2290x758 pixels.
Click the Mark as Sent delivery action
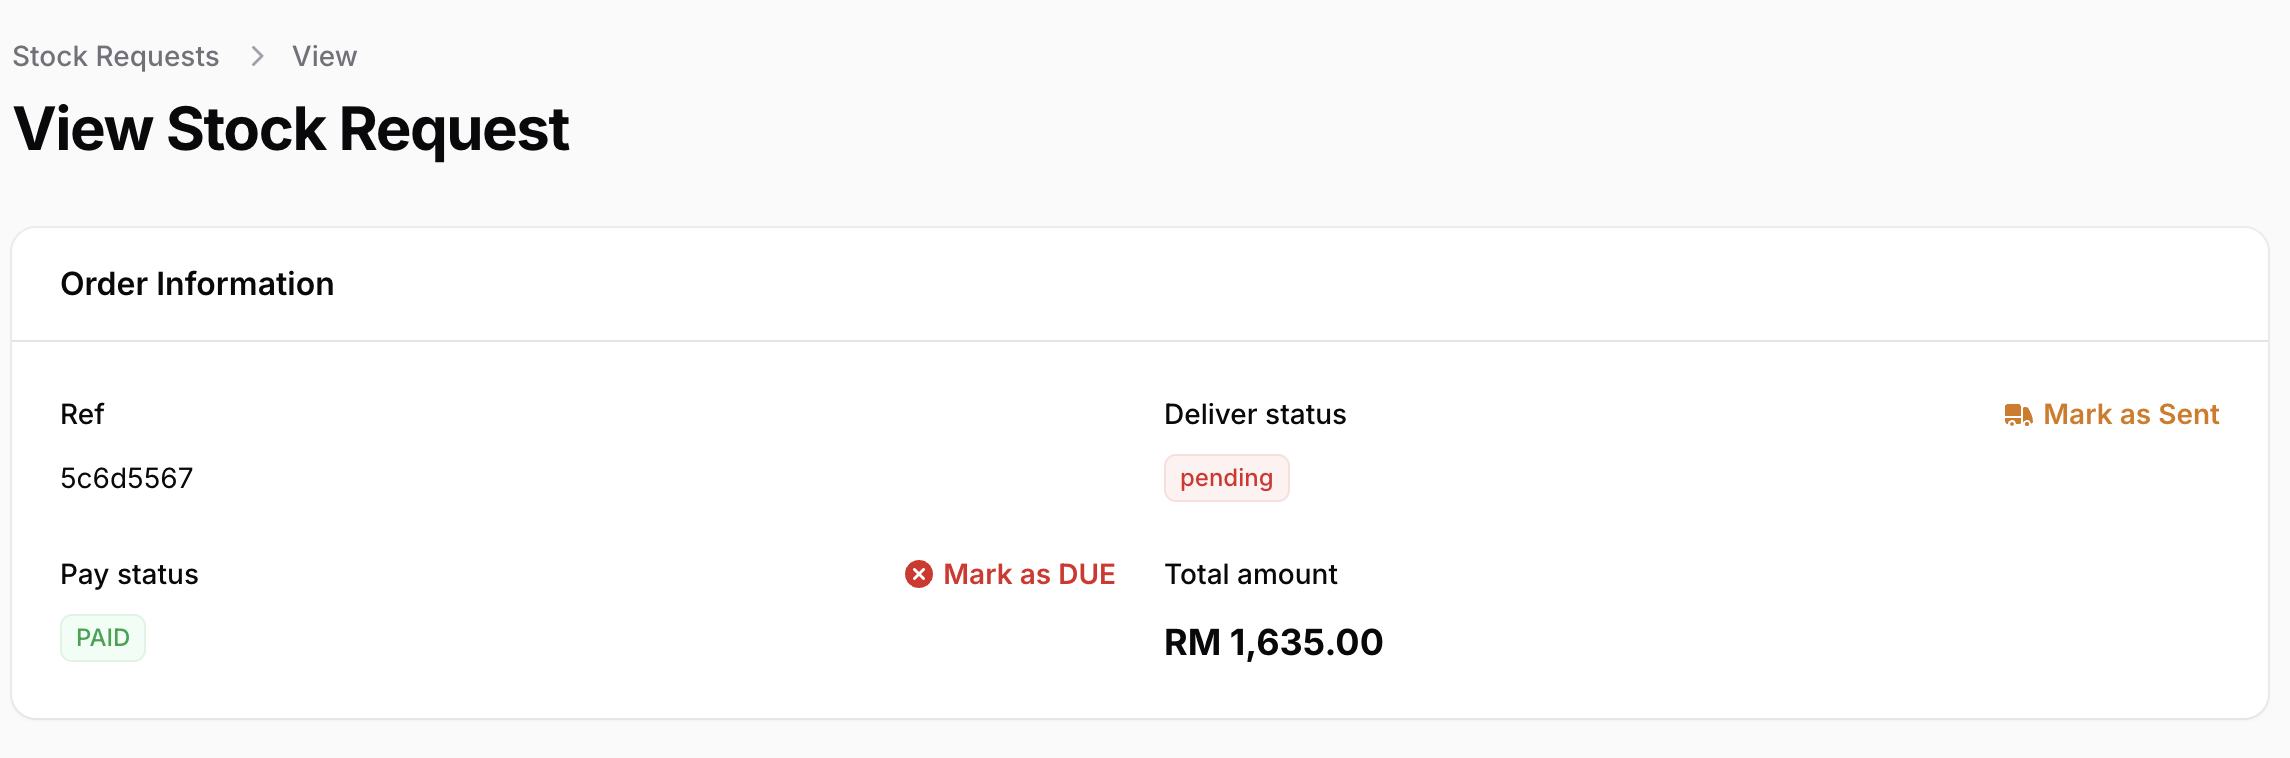tap(2131, 414)
